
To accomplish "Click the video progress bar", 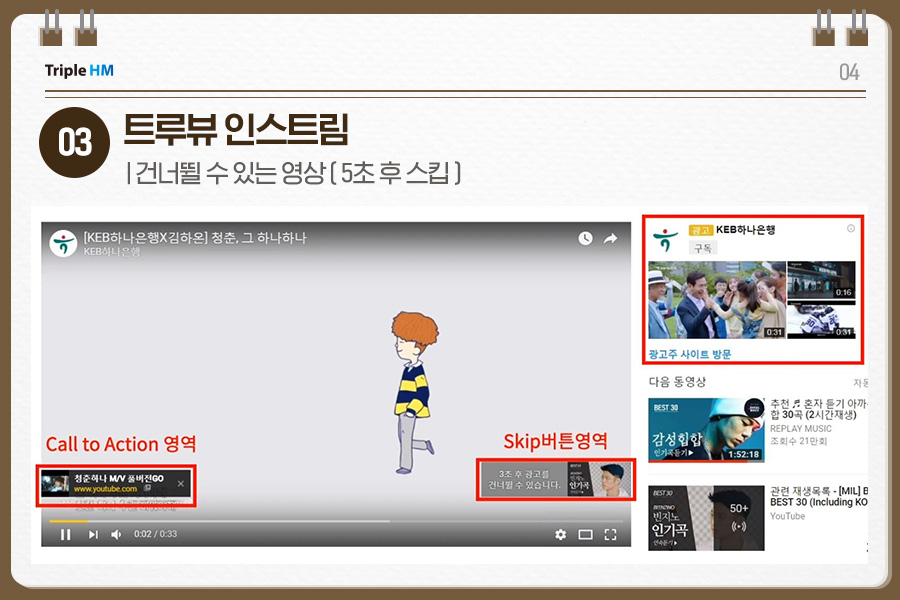I will [336, 521].
